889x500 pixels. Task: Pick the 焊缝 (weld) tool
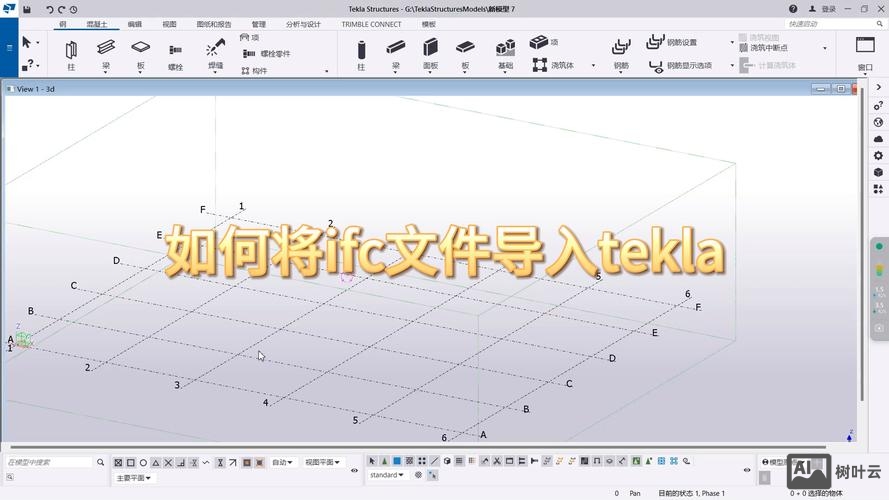pyautogui.click(x=215, y=55)
